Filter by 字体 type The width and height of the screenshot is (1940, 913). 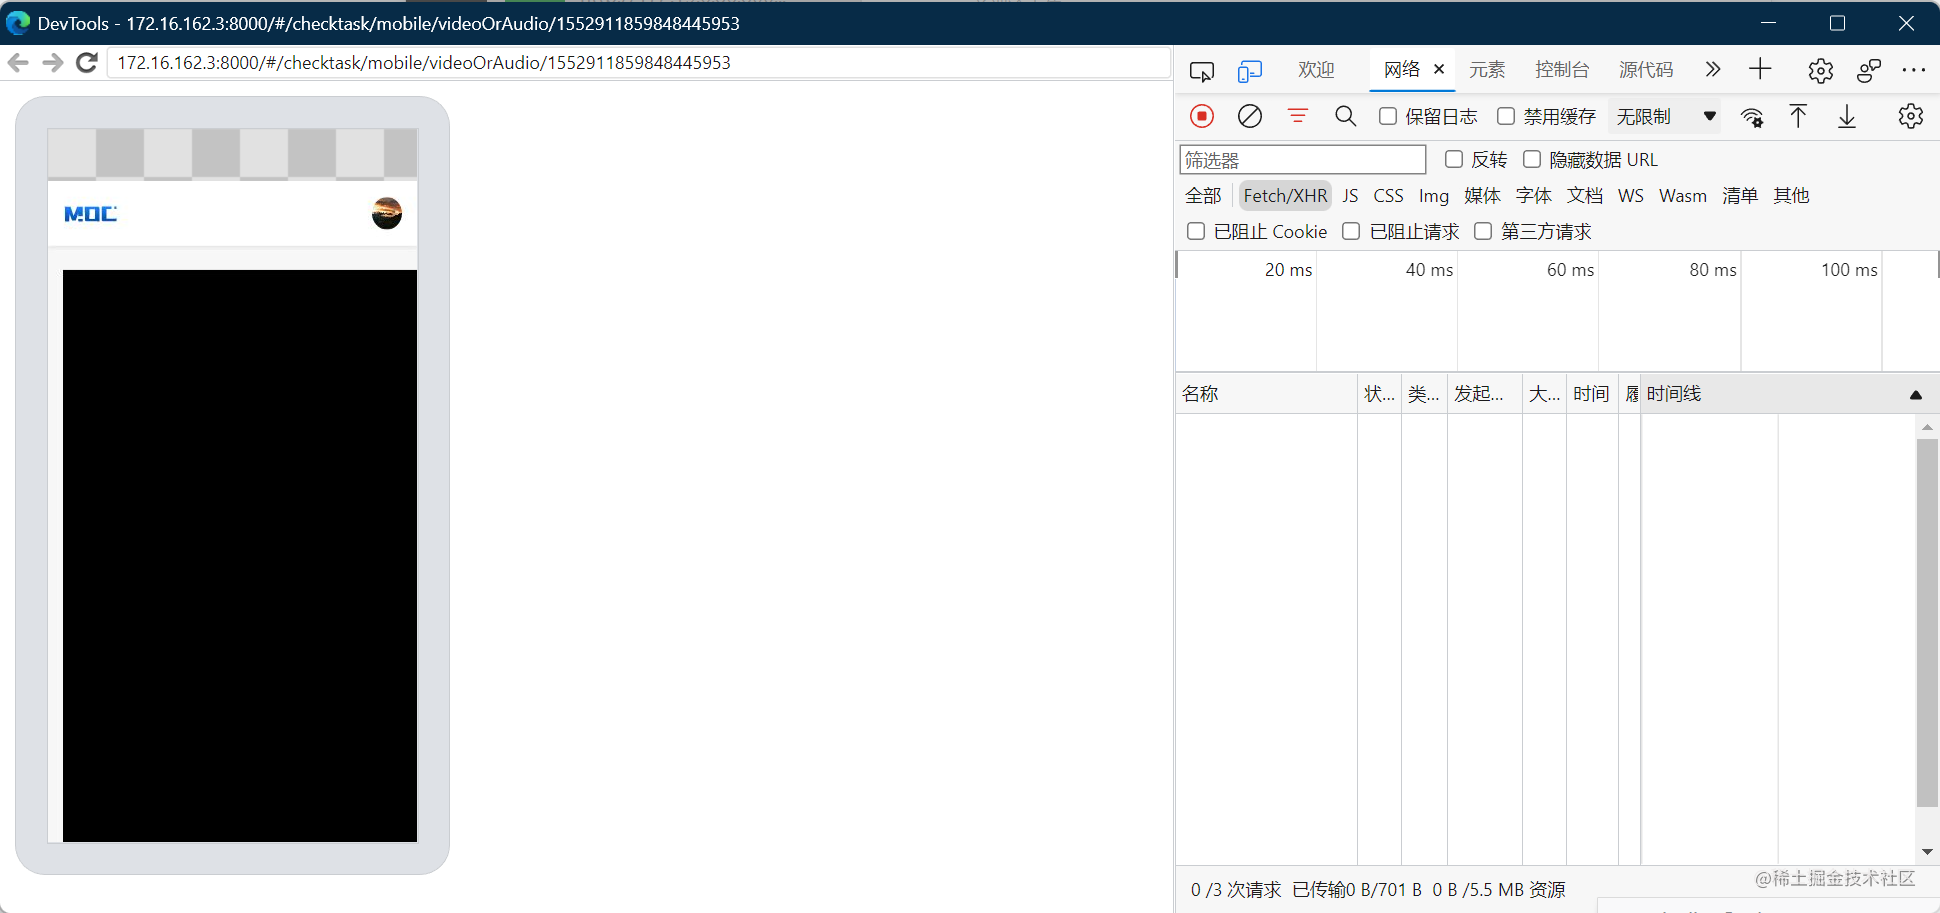tap(1533, 196)
